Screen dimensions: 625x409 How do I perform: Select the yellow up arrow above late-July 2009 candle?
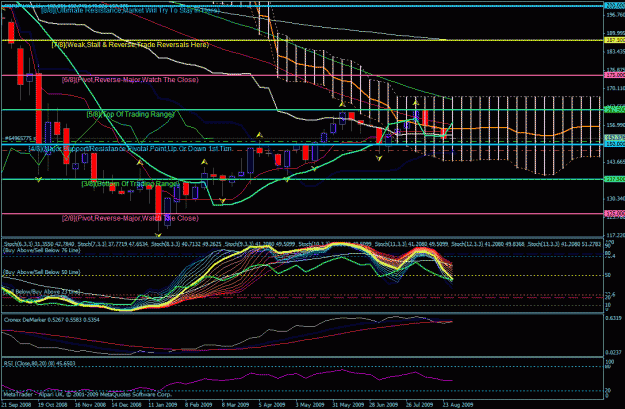click(416, 103)
